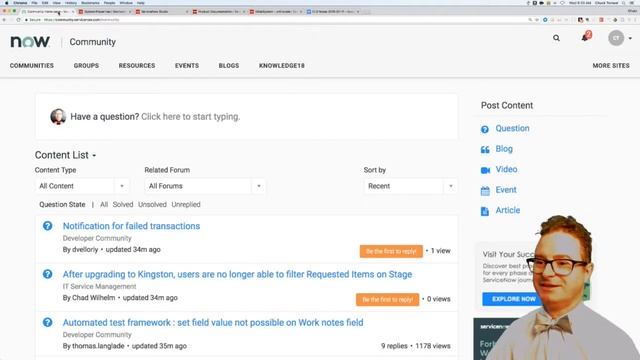Click the browser reload button
Viewport: 640px width, 360px height.
[x=18, y=20]
